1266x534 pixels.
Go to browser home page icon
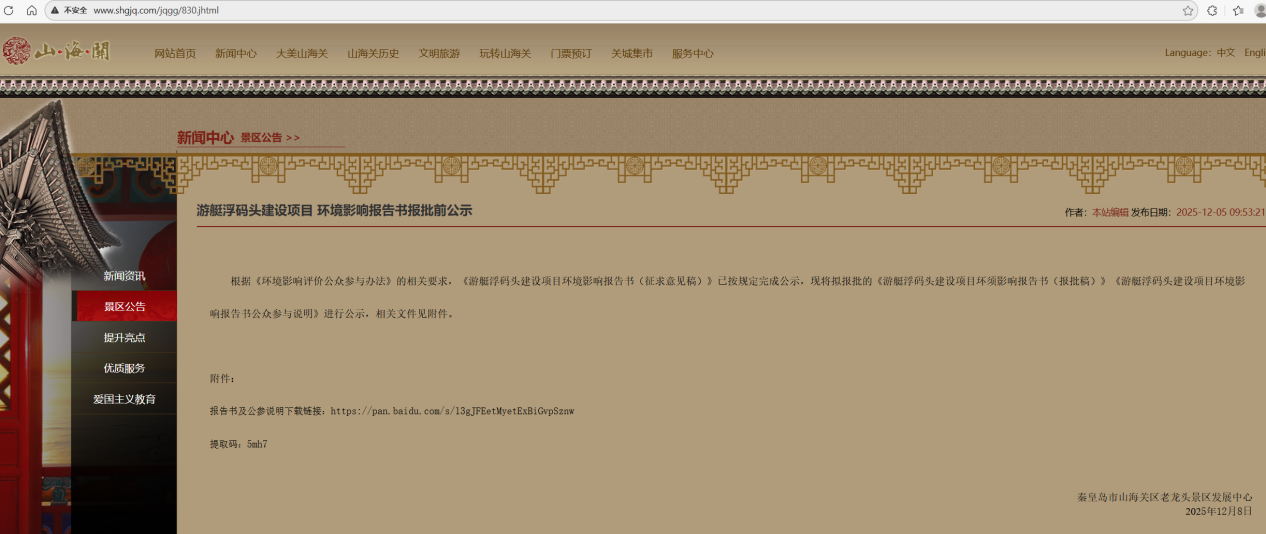tap(32, 10)
